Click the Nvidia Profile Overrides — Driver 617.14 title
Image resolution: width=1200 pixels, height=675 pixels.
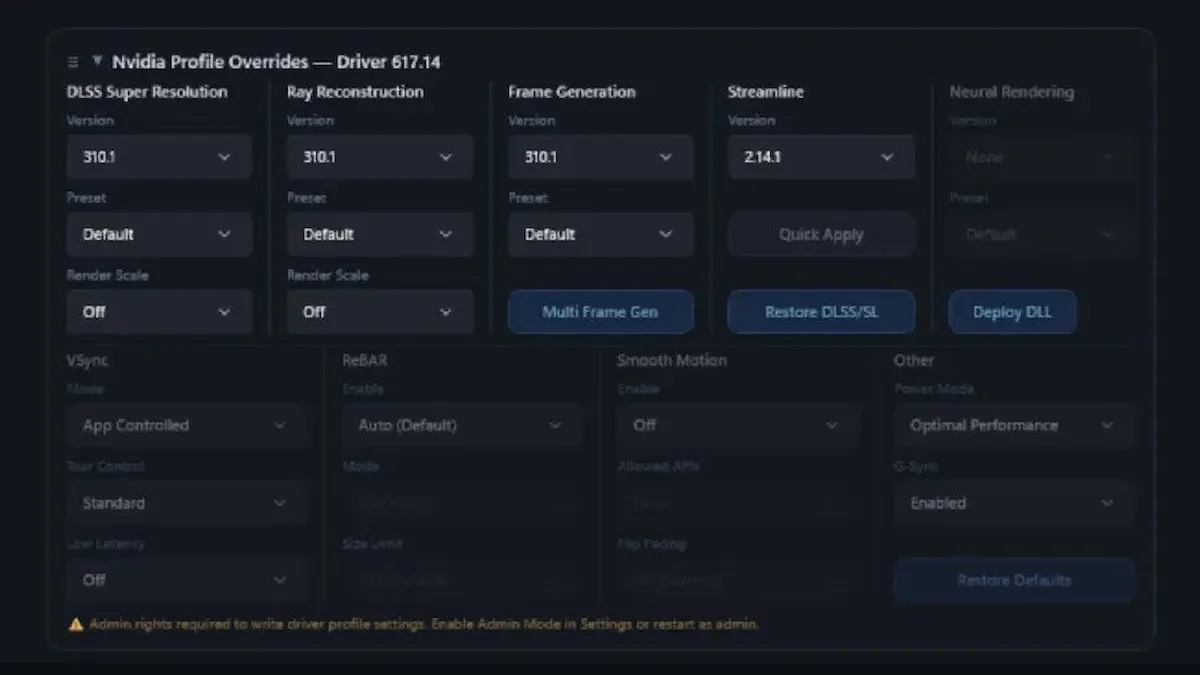click(x=276, y=62)
